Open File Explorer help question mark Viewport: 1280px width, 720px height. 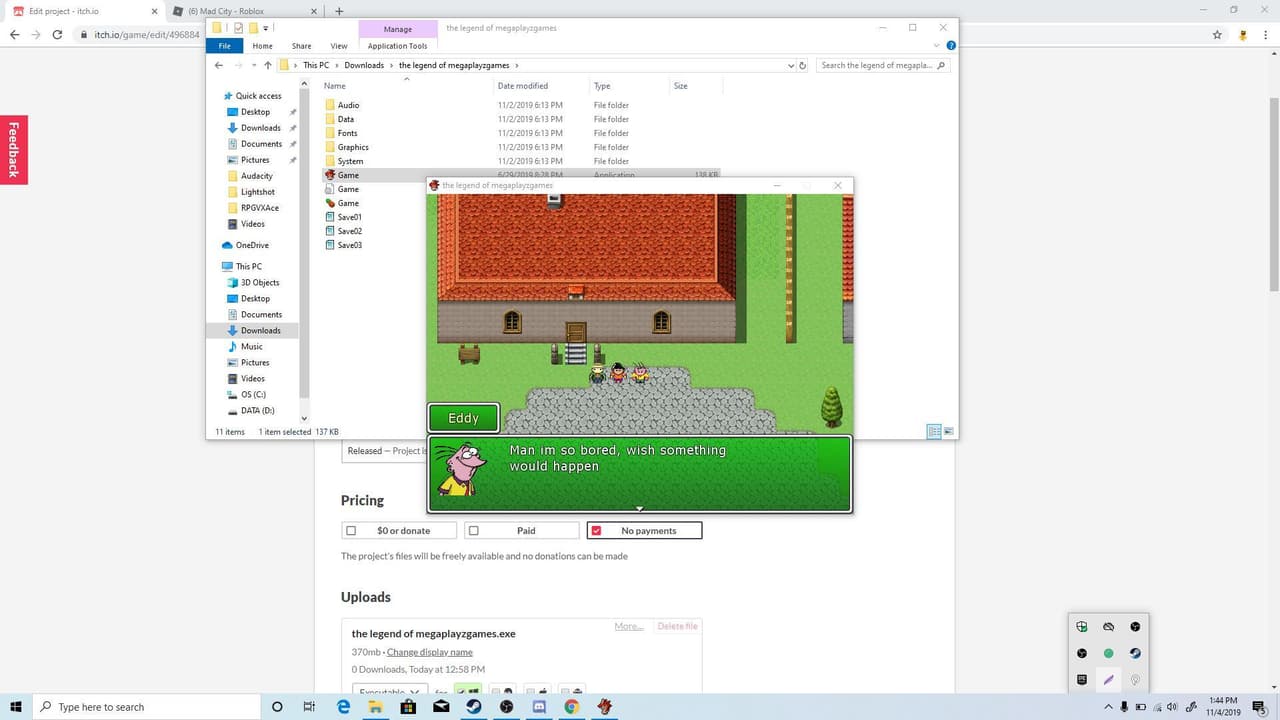tap(950, 46)
